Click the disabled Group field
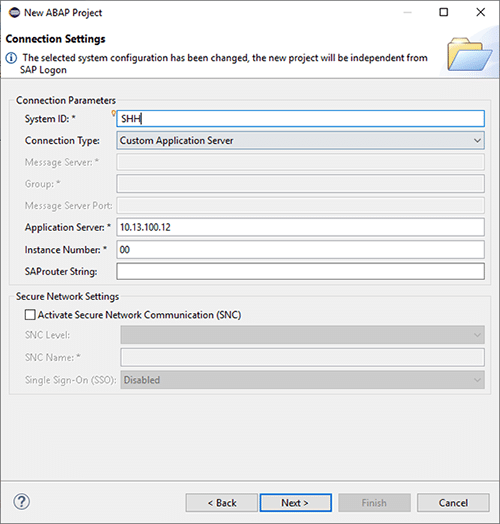 point(300,184)
